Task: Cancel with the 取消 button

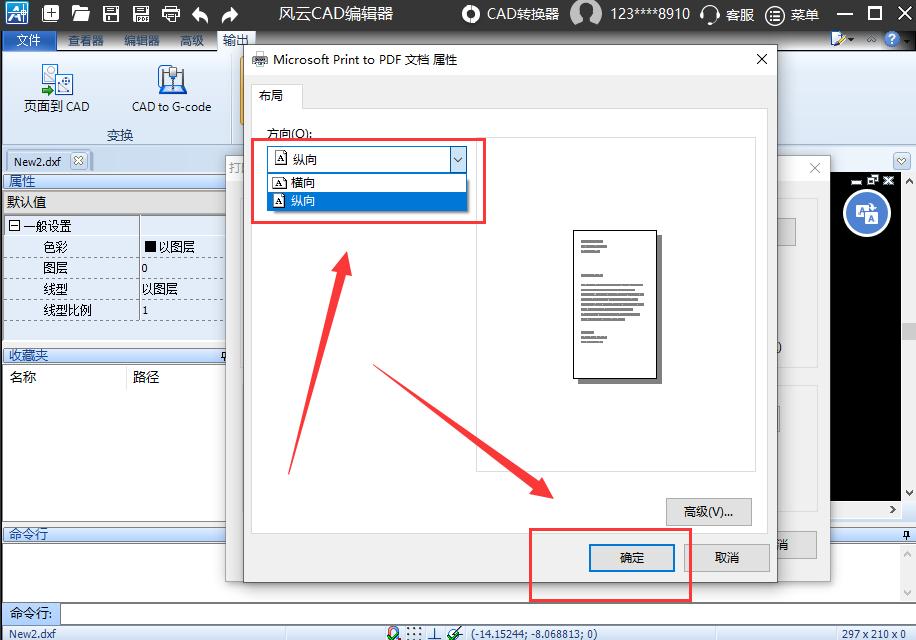Action: 727,558
